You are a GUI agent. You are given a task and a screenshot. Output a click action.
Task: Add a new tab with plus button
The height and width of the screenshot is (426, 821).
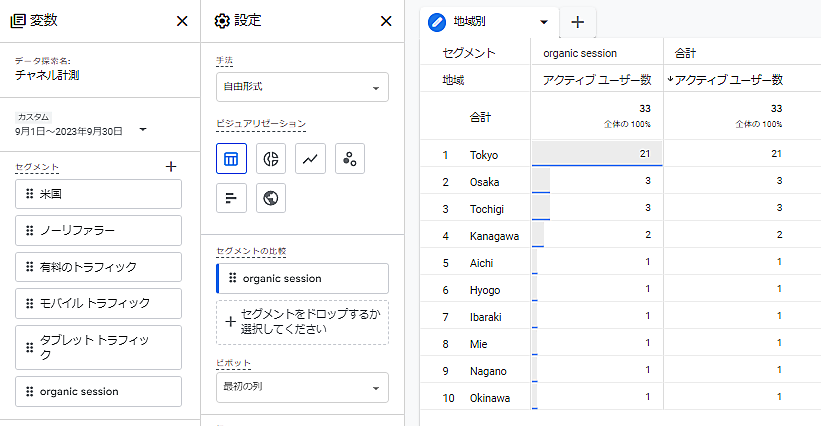[577, 21]
